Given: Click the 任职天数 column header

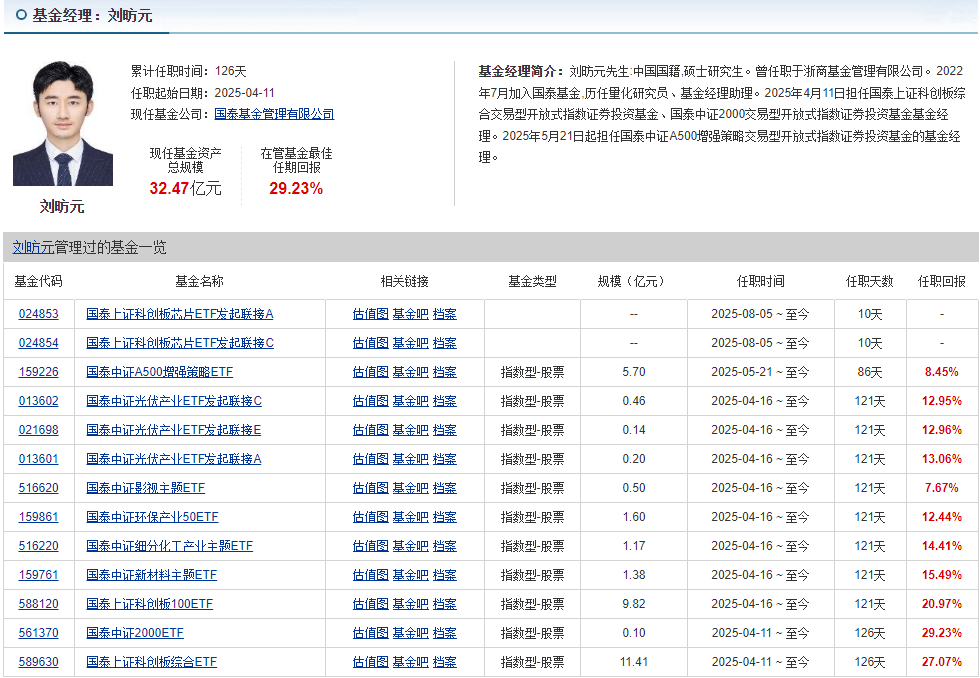Looking at the screenshot, I should pyautogui.click(x=869, y=281).
